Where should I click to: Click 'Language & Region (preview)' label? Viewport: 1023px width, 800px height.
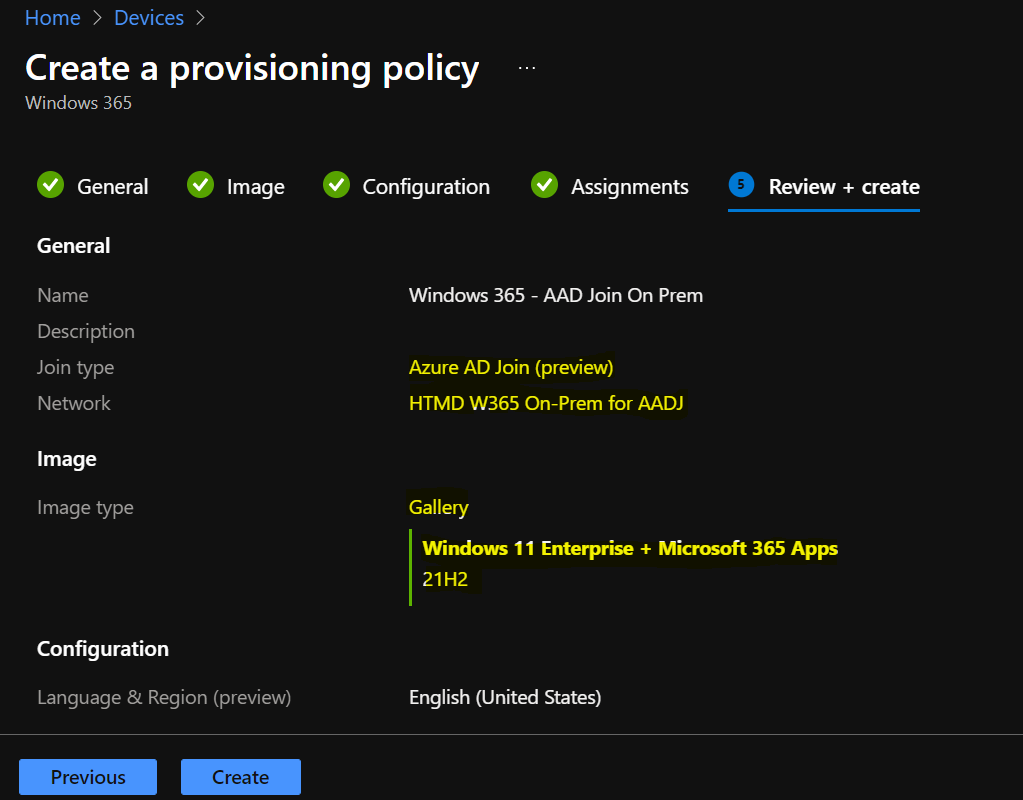tap(164, 697)
